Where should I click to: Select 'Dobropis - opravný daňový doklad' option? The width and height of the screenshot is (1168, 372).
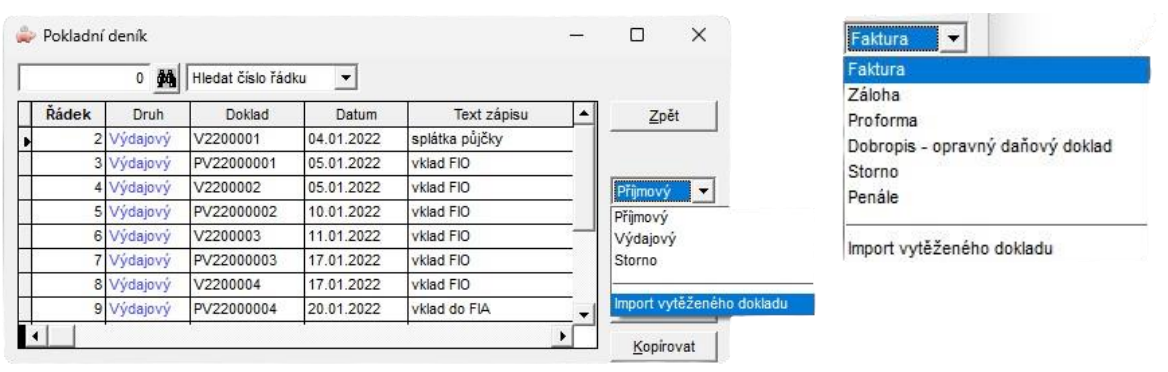pyautogui.click(x=980, y=145)
